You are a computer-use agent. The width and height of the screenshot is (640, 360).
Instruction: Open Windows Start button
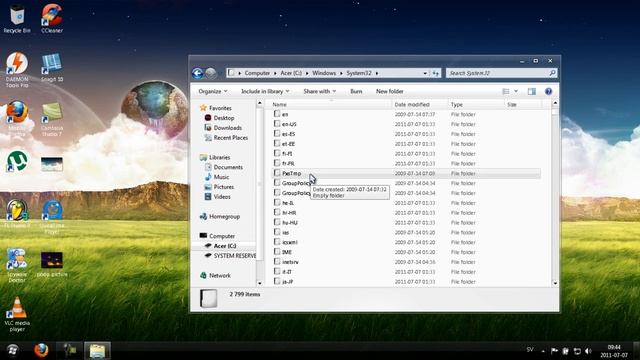[13, 350]
